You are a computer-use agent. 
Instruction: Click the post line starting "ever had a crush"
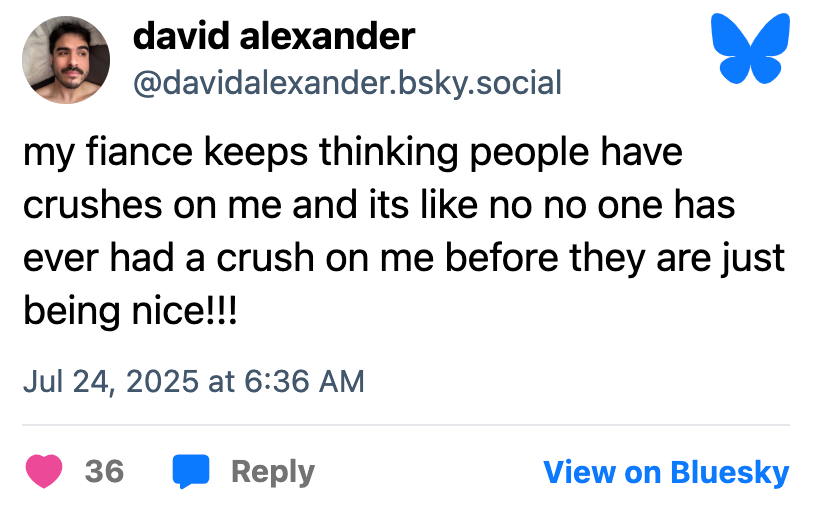click(404, 257)
